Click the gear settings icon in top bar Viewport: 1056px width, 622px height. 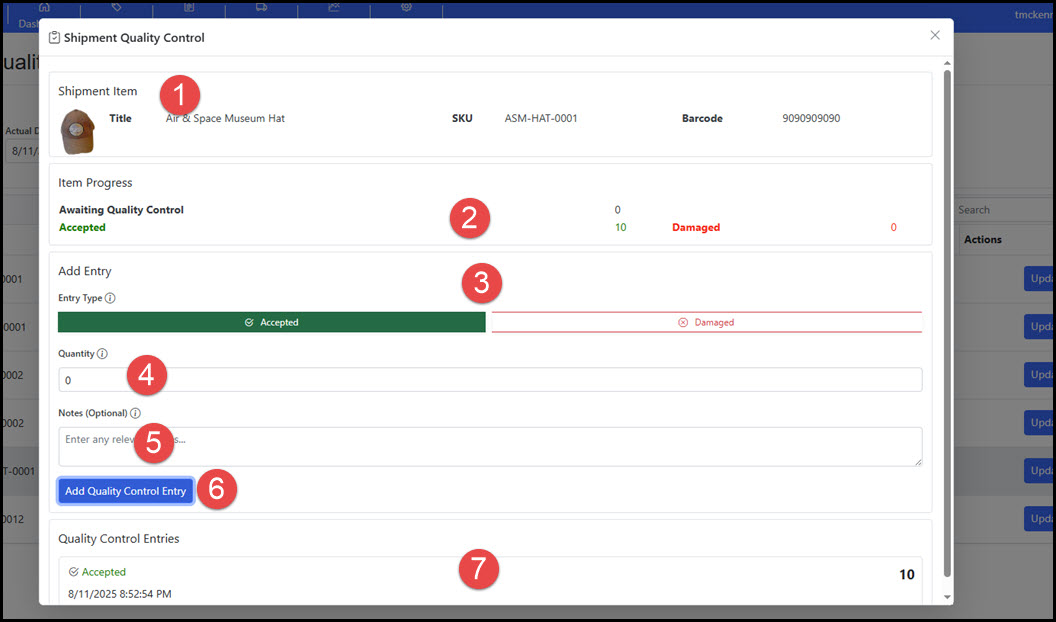[x=406, y=7]
